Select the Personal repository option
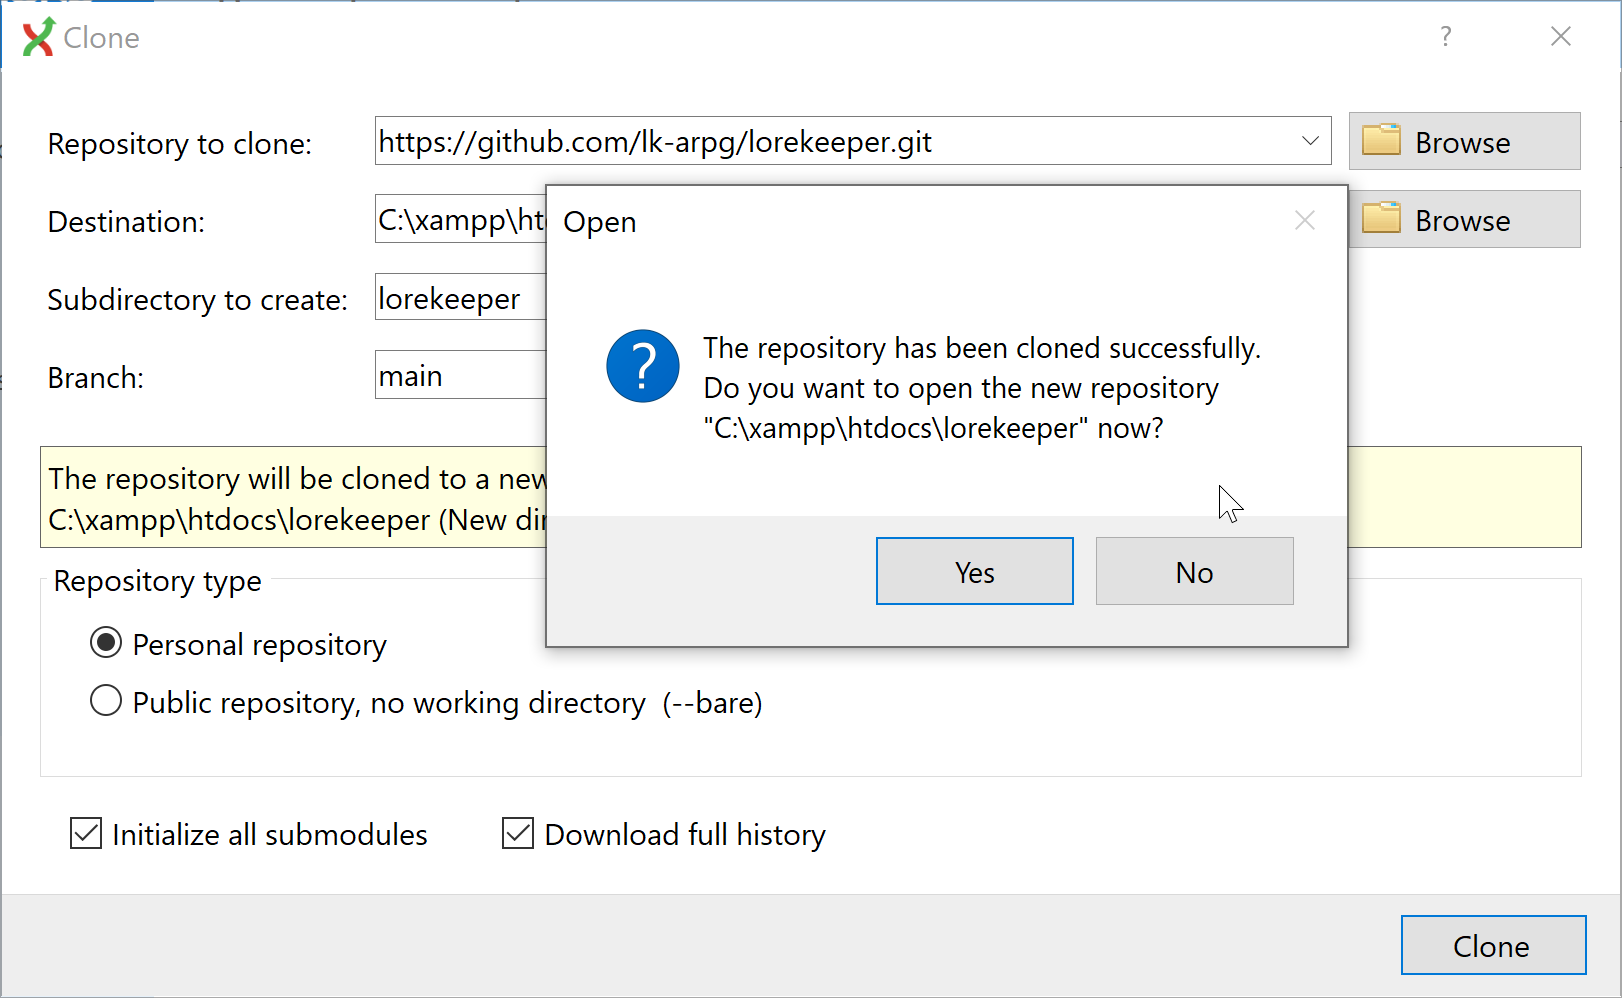This screenshot has height=998, width=1622. pyautogui.click(x=106, y=643)
